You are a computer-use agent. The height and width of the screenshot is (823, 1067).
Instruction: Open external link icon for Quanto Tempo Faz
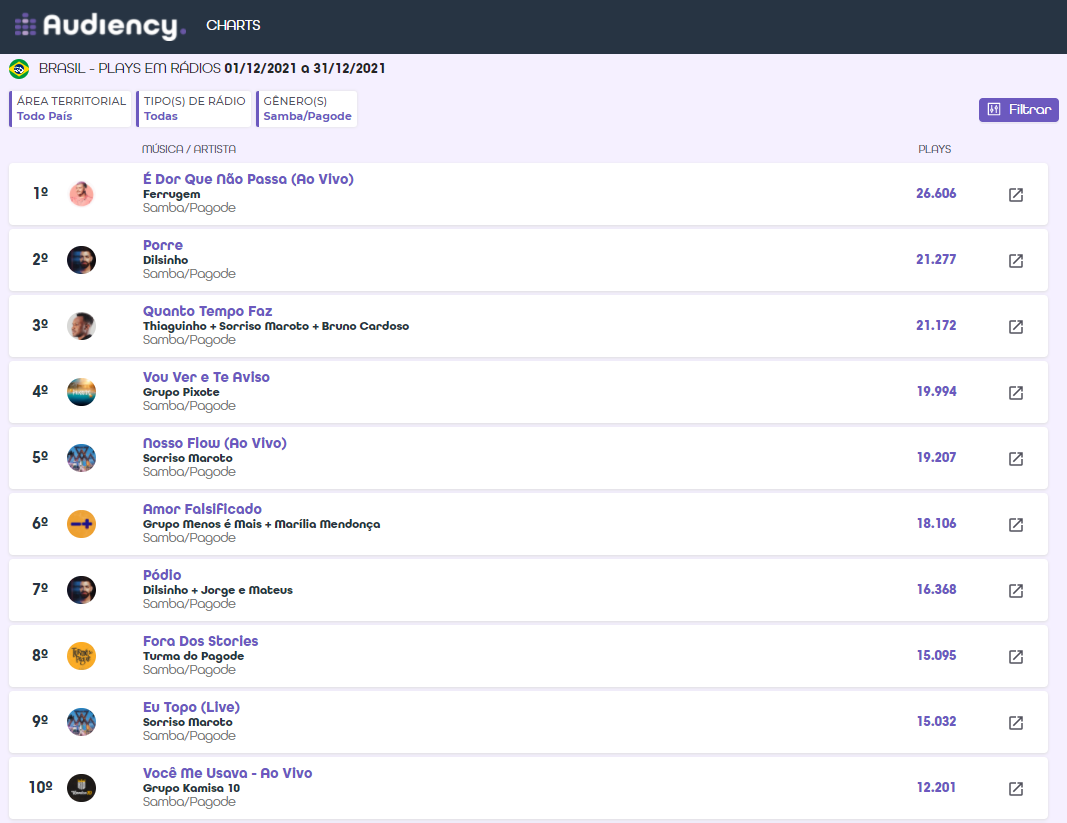tap(1015, 327)
